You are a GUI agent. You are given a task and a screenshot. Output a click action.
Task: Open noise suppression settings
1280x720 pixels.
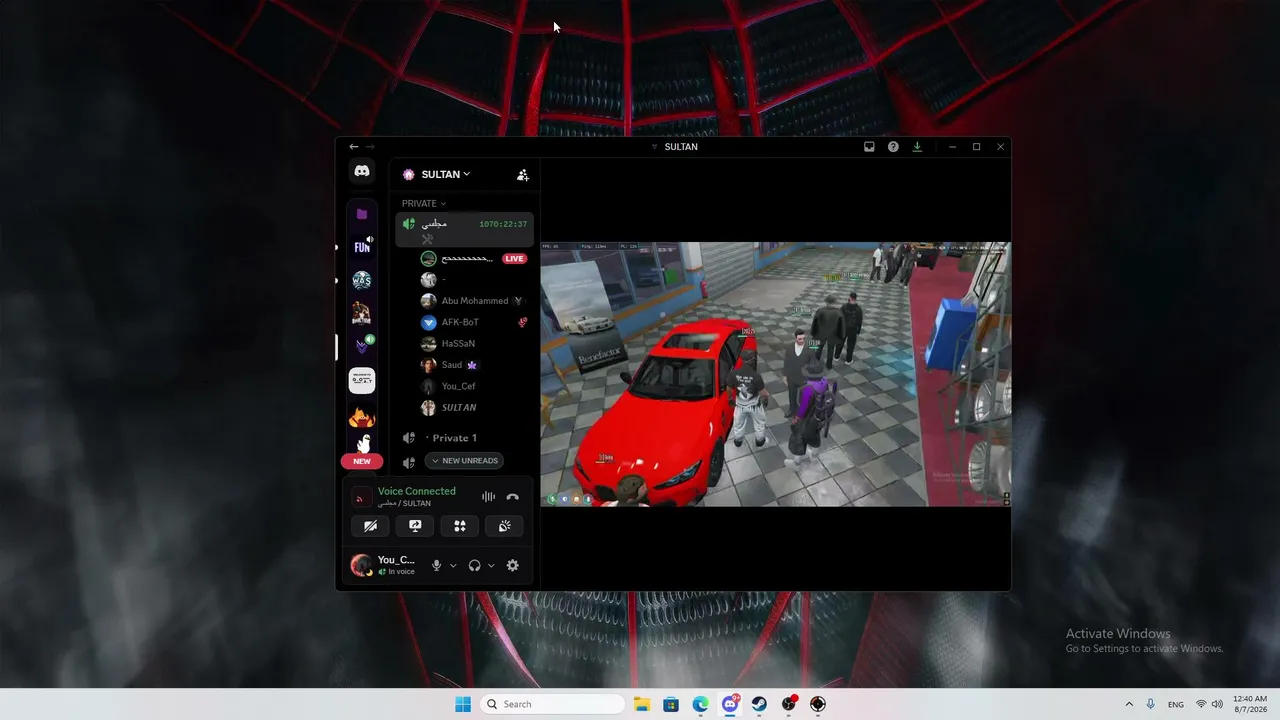(488, 497)
